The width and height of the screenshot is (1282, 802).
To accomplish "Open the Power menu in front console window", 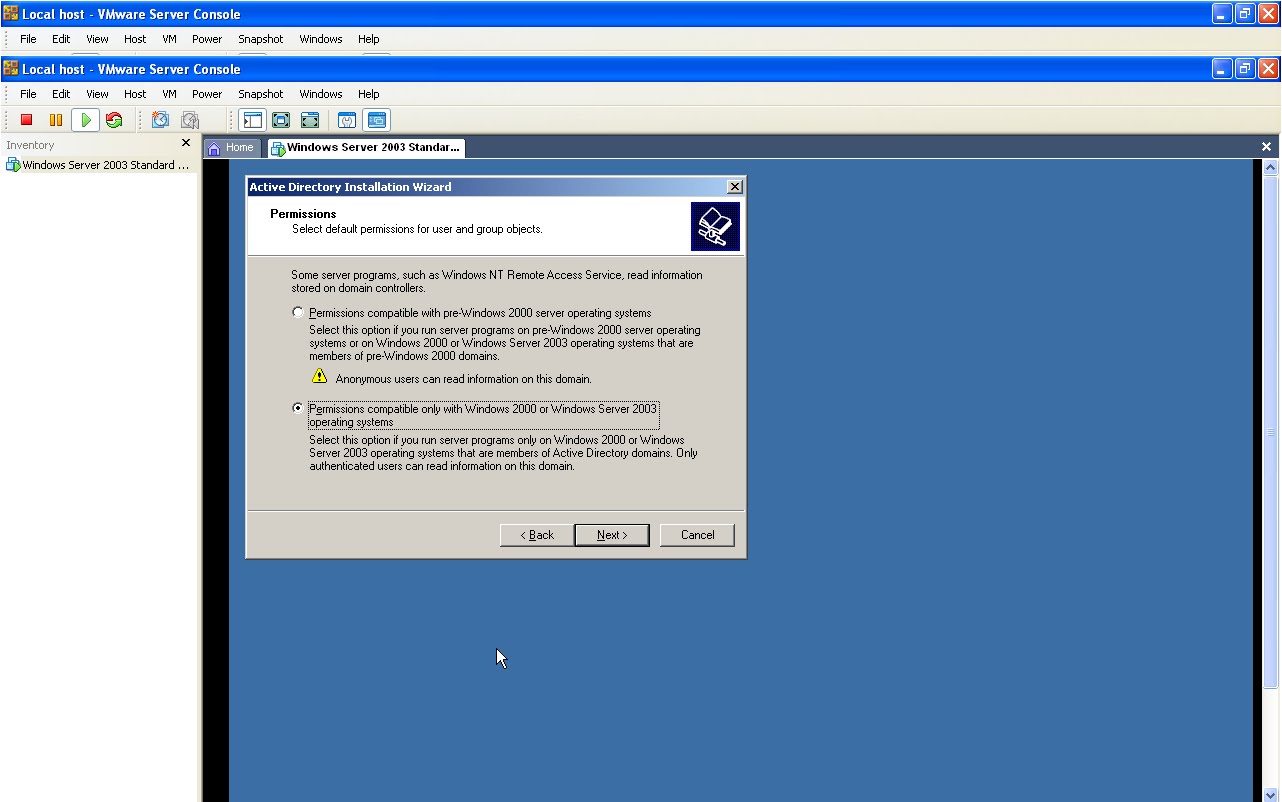I will [x=207, y=94].
